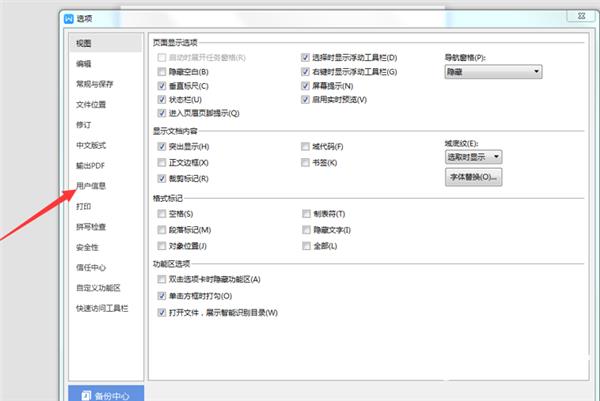
Task: Enable the 制表符(T) checkbox
Action: tap(306, 214)
